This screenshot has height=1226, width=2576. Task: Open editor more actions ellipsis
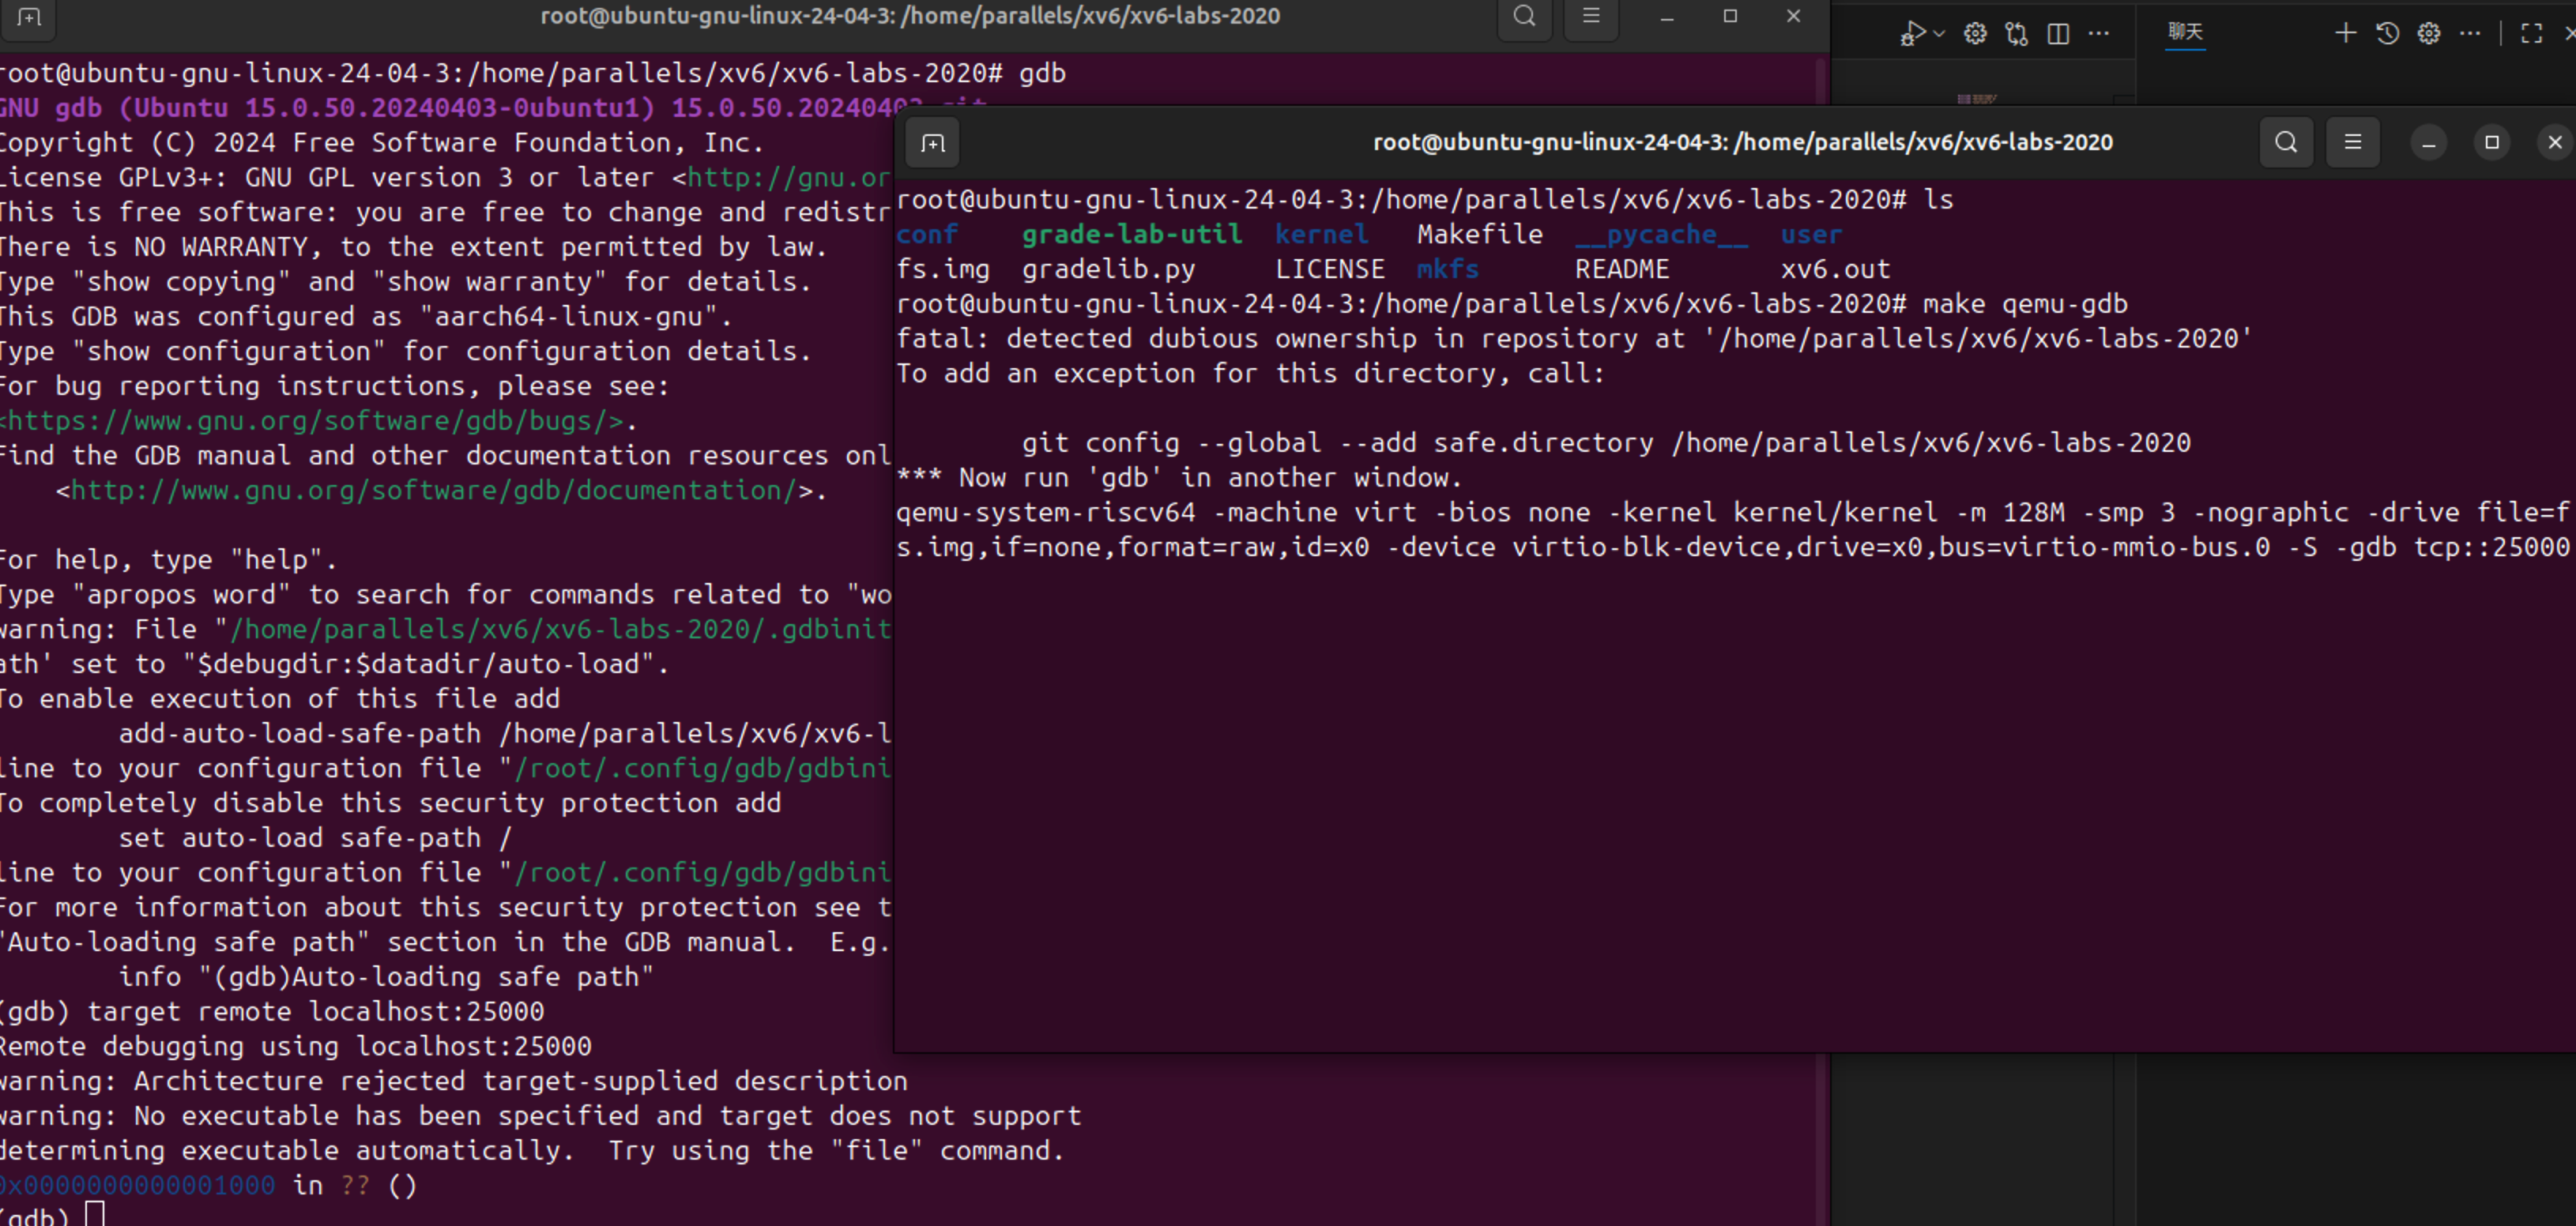point(2099,34)
